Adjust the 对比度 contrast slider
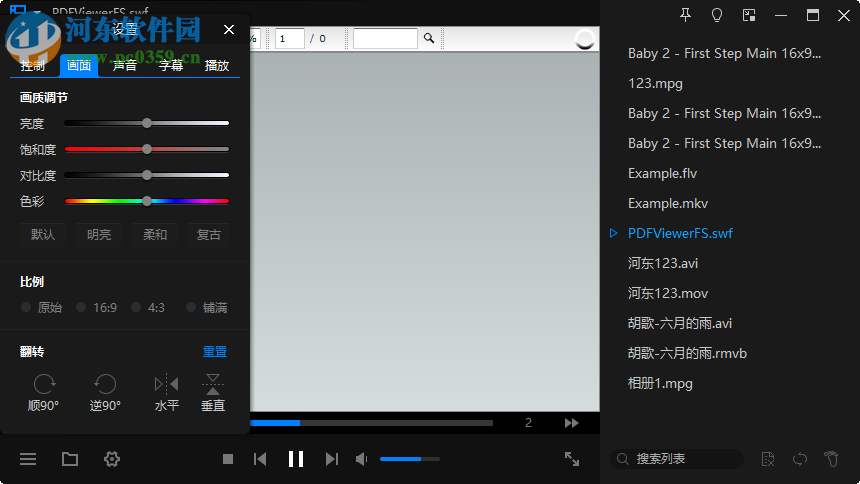This screenshot has width=860, height=484. pyautogui.click(x=146, y=176)
